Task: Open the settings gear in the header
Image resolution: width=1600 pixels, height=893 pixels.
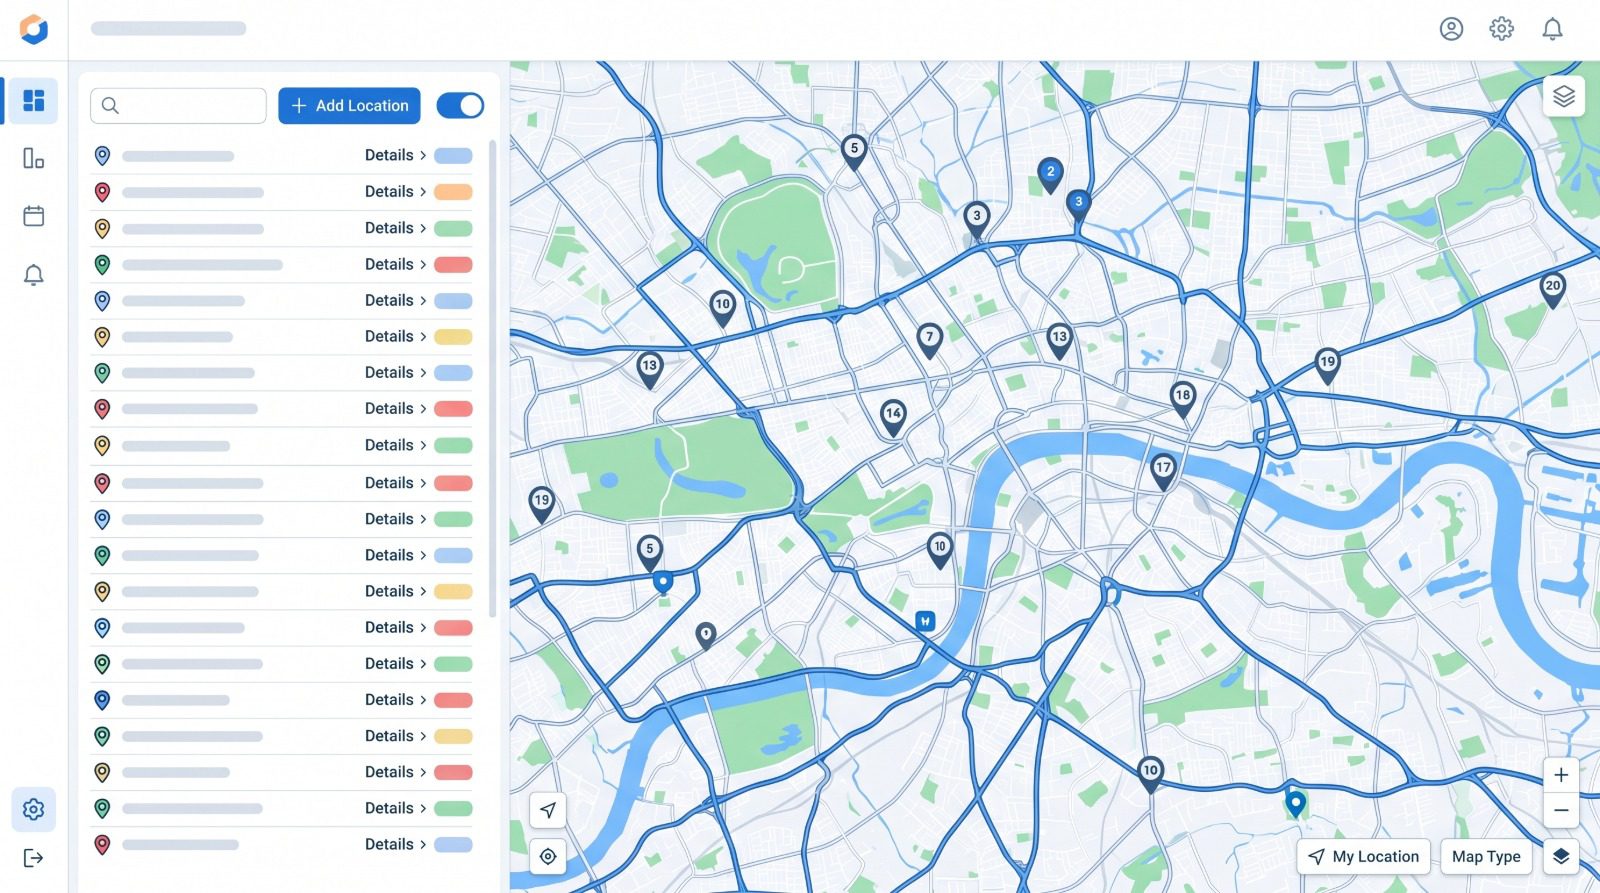Action: [1501, 29]
